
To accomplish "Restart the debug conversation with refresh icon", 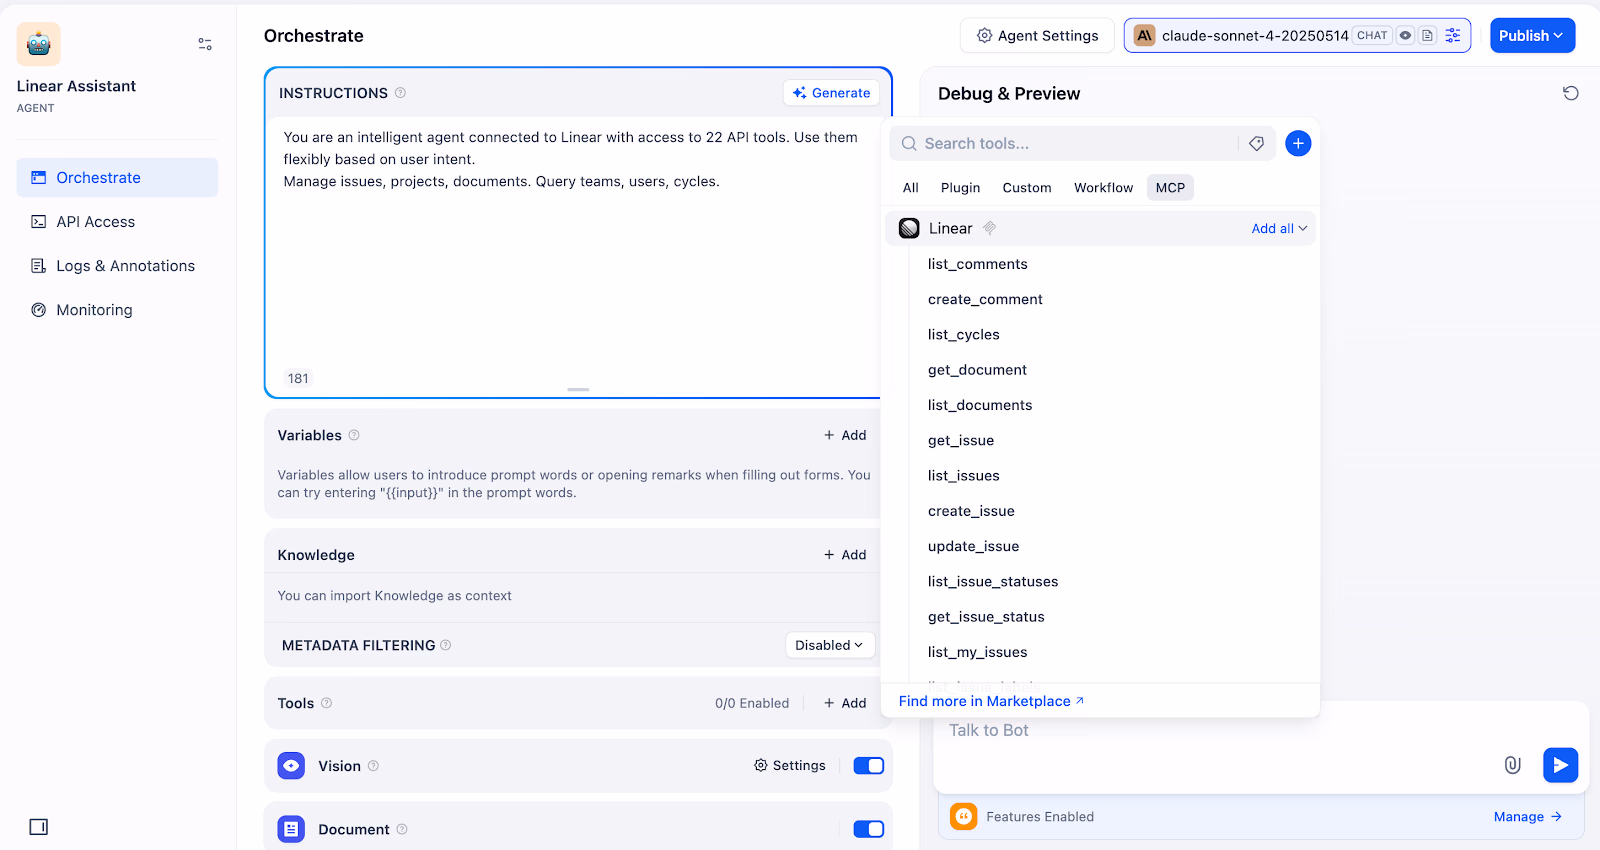I will coord(1571,93).
